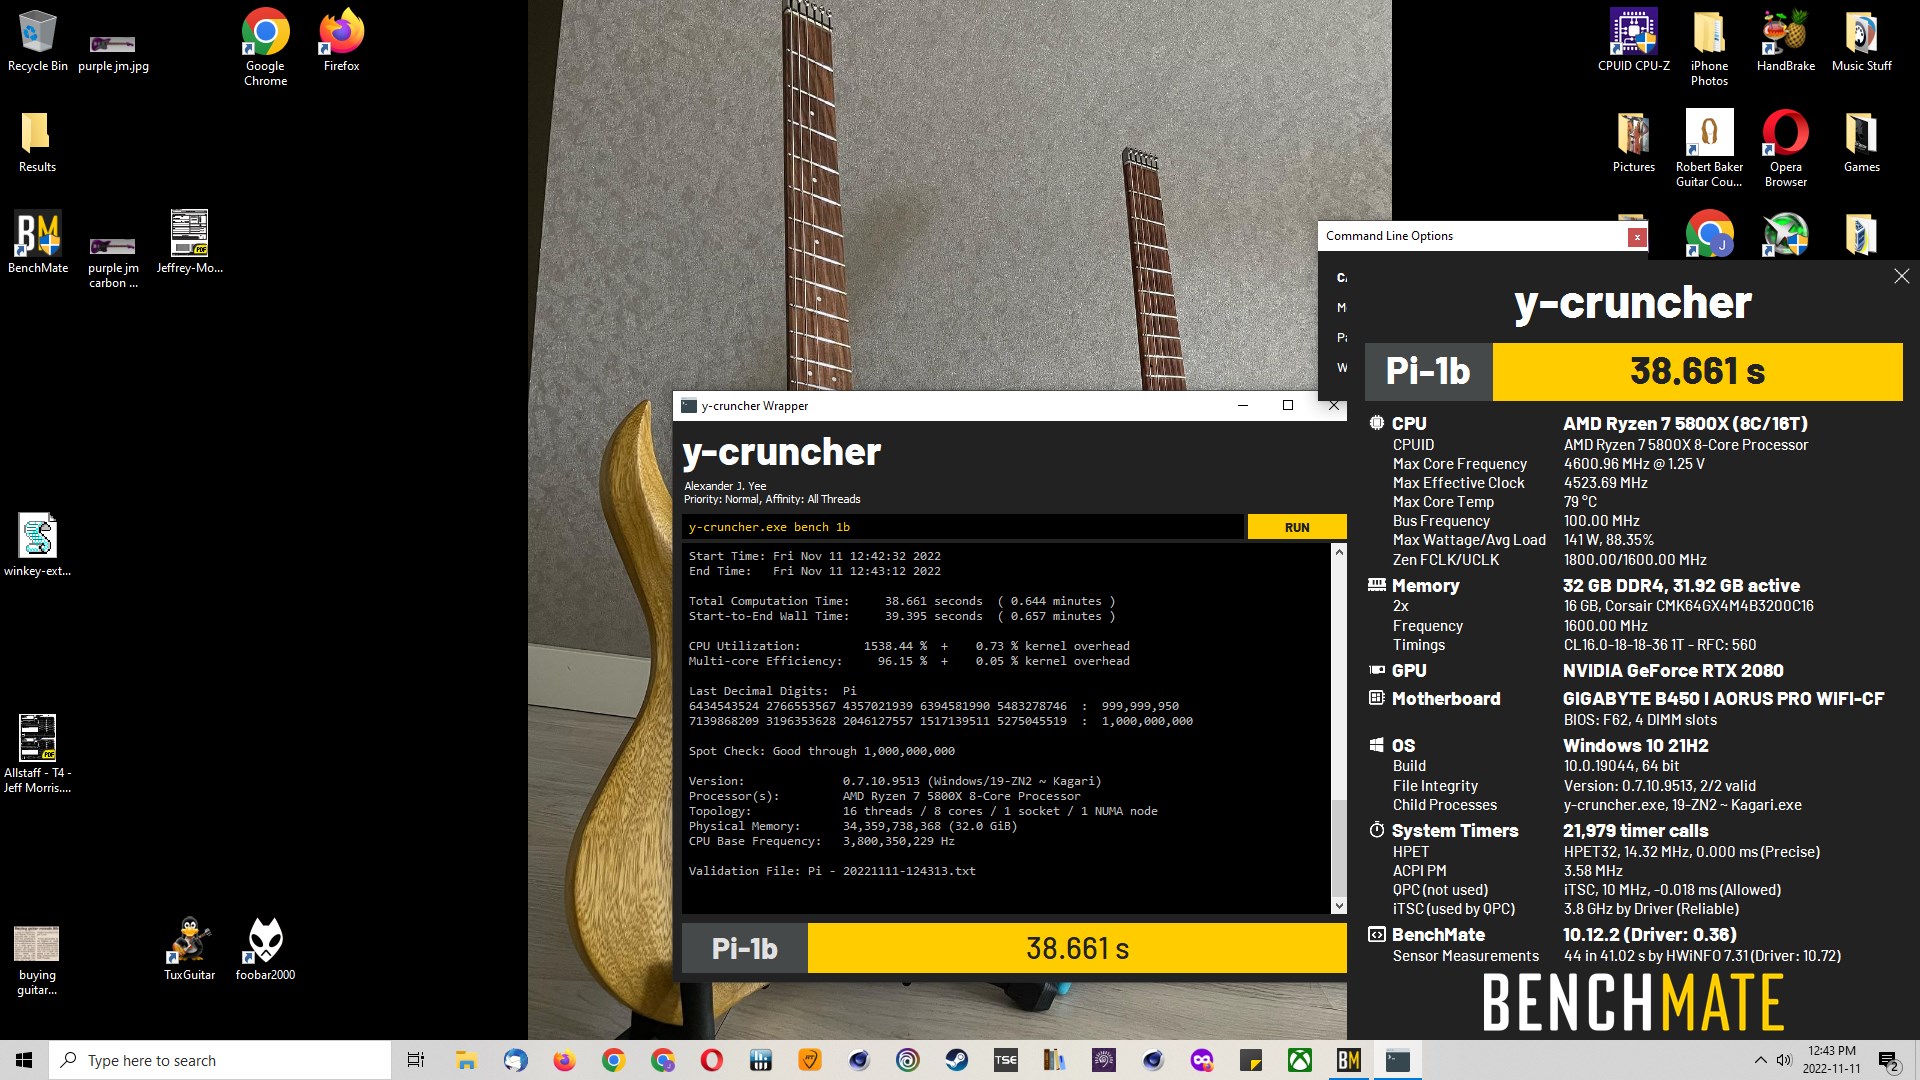Open the Recycle Bin desktop icon
1920x1080 pixels.
37,42
